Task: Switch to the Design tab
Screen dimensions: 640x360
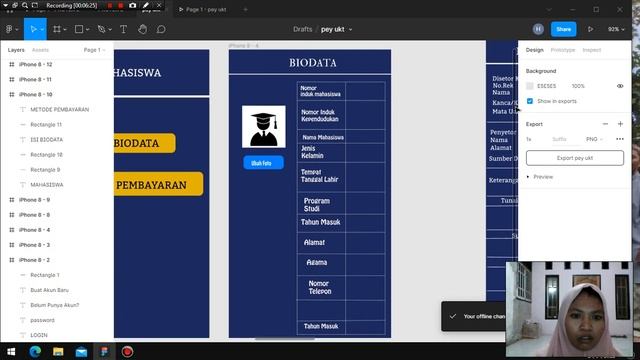Action: pyautogui.click(x=534, y=50)
